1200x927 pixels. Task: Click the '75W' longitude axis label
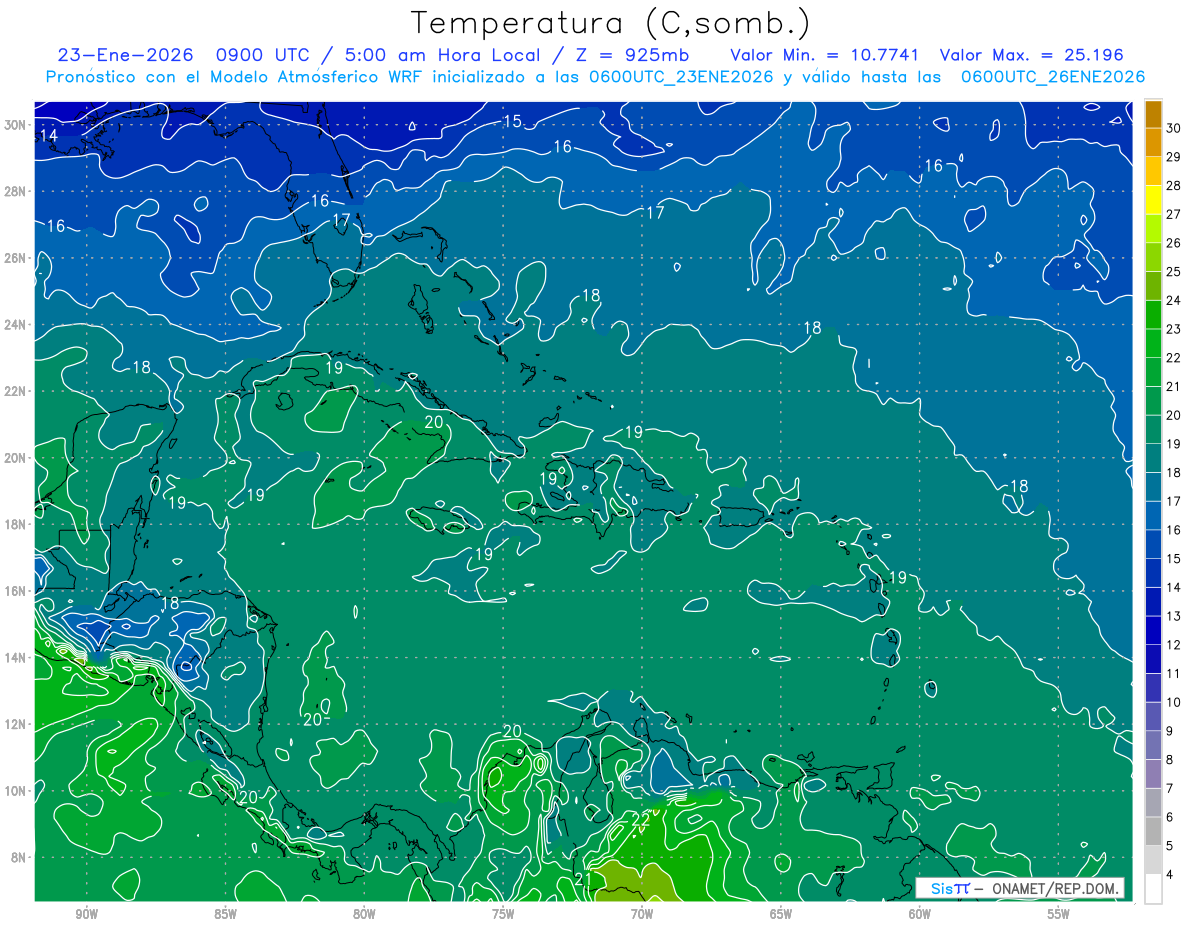503,913
